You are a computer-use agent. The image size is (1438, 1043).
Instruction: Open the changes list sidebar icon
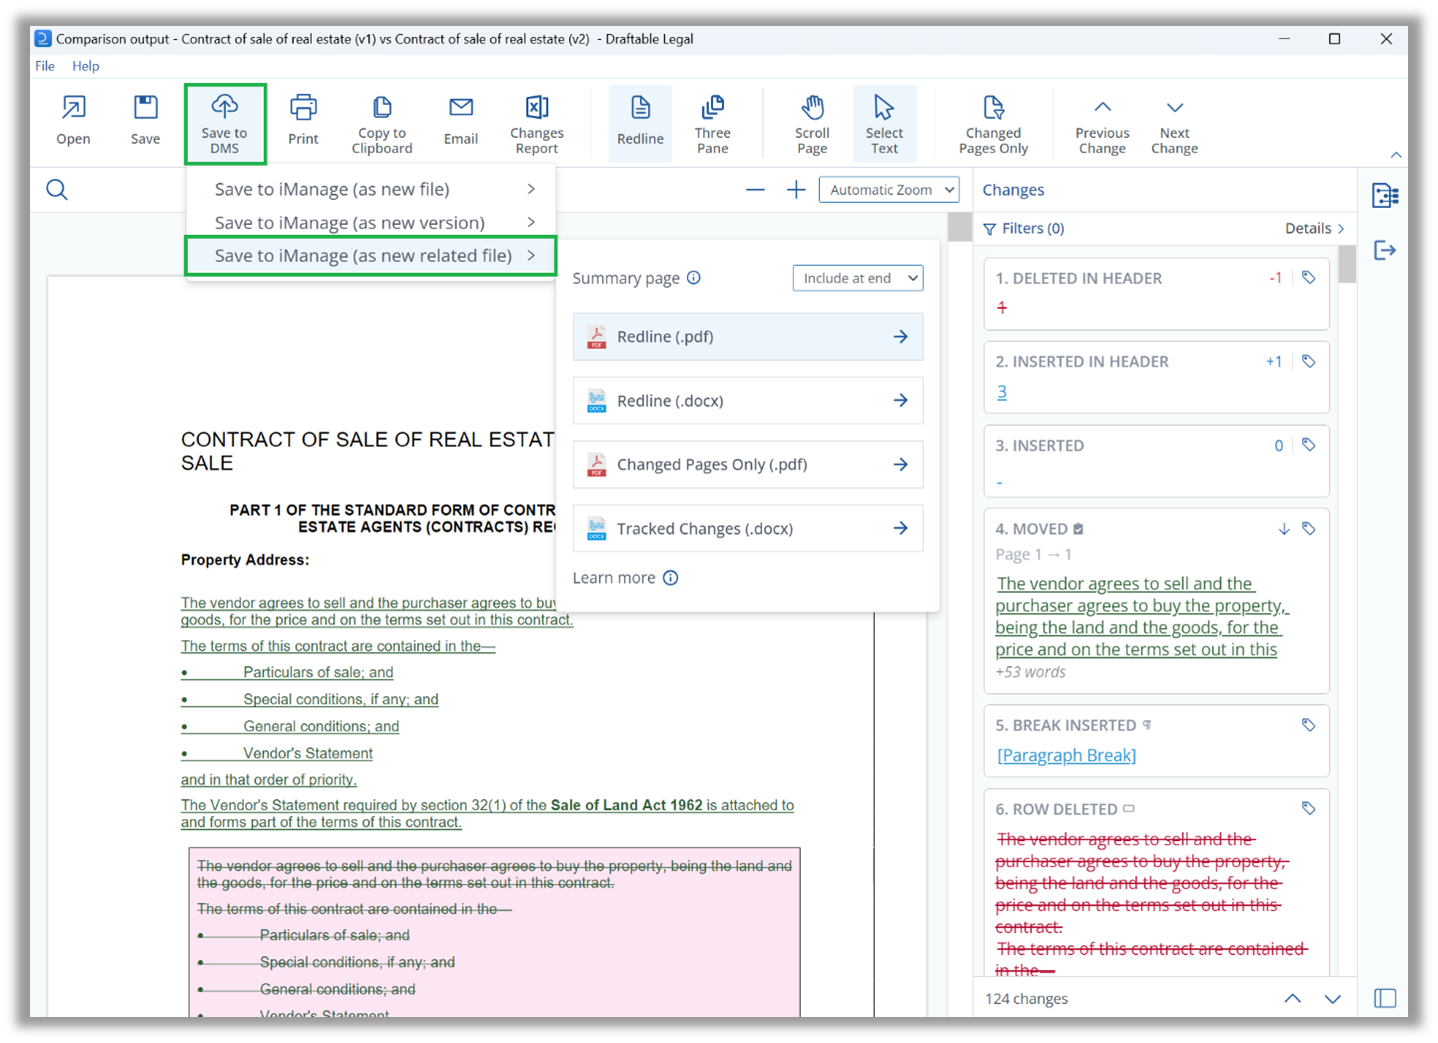click(x=1385, y=195)
